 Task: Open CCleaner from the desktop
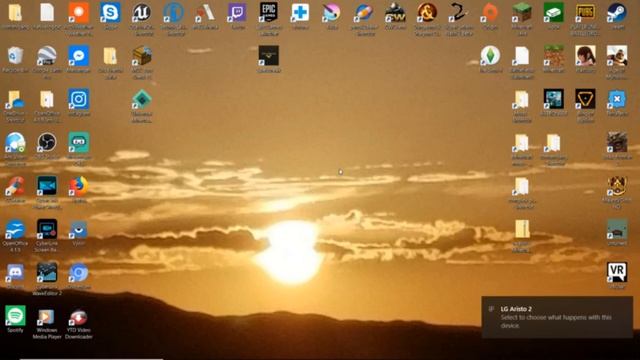point(15,186)
